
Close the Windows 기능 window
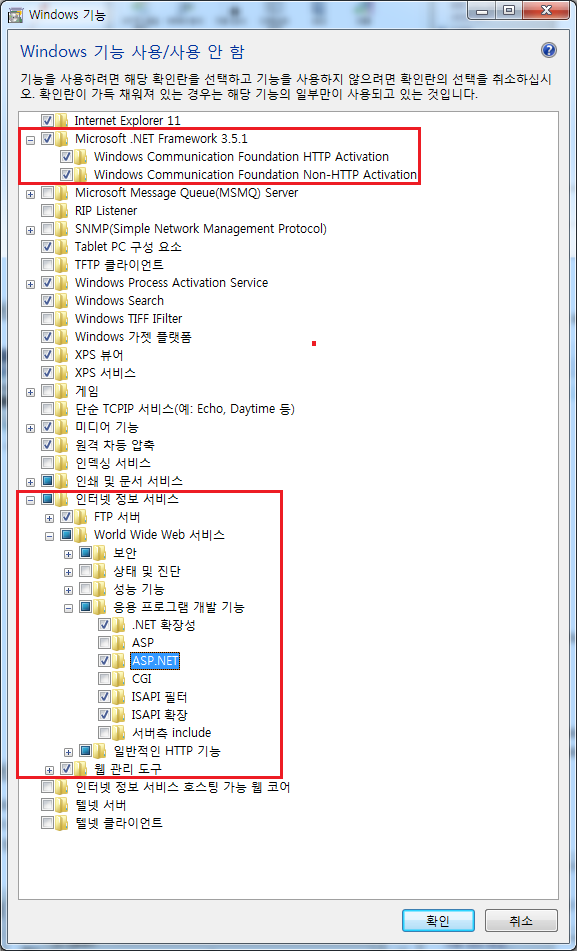point(545,9)
